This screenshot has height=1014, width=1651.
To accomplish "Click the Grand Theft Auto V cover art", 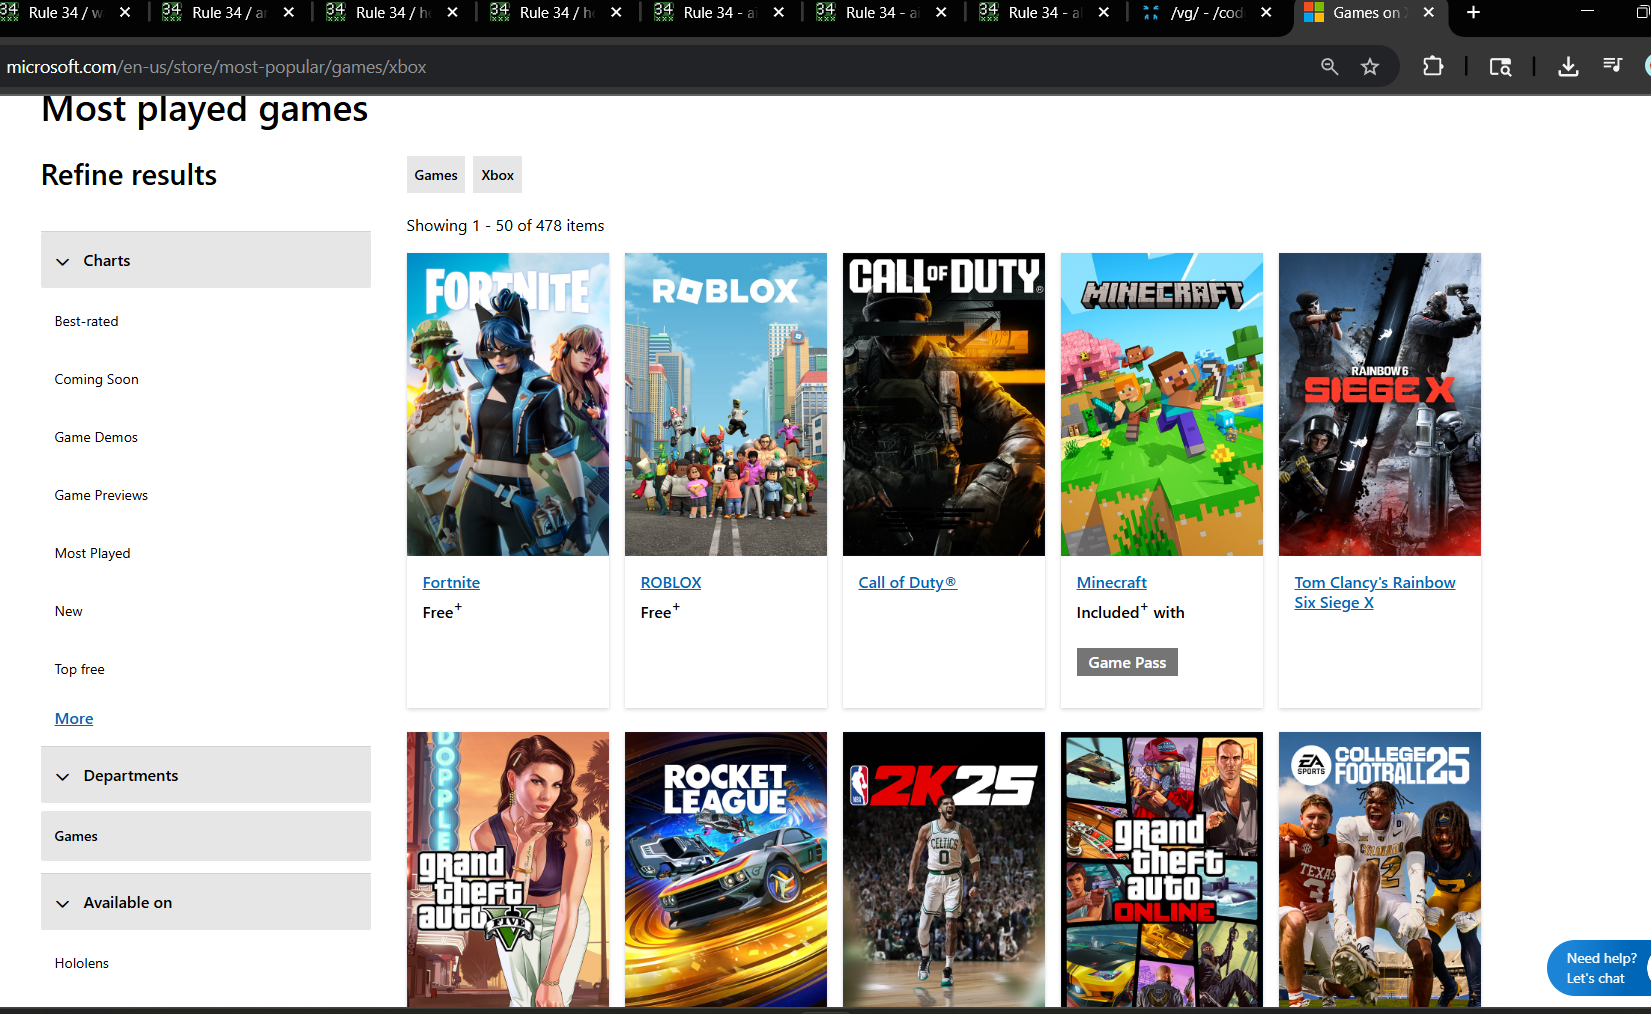I will [x=508, y=869].
